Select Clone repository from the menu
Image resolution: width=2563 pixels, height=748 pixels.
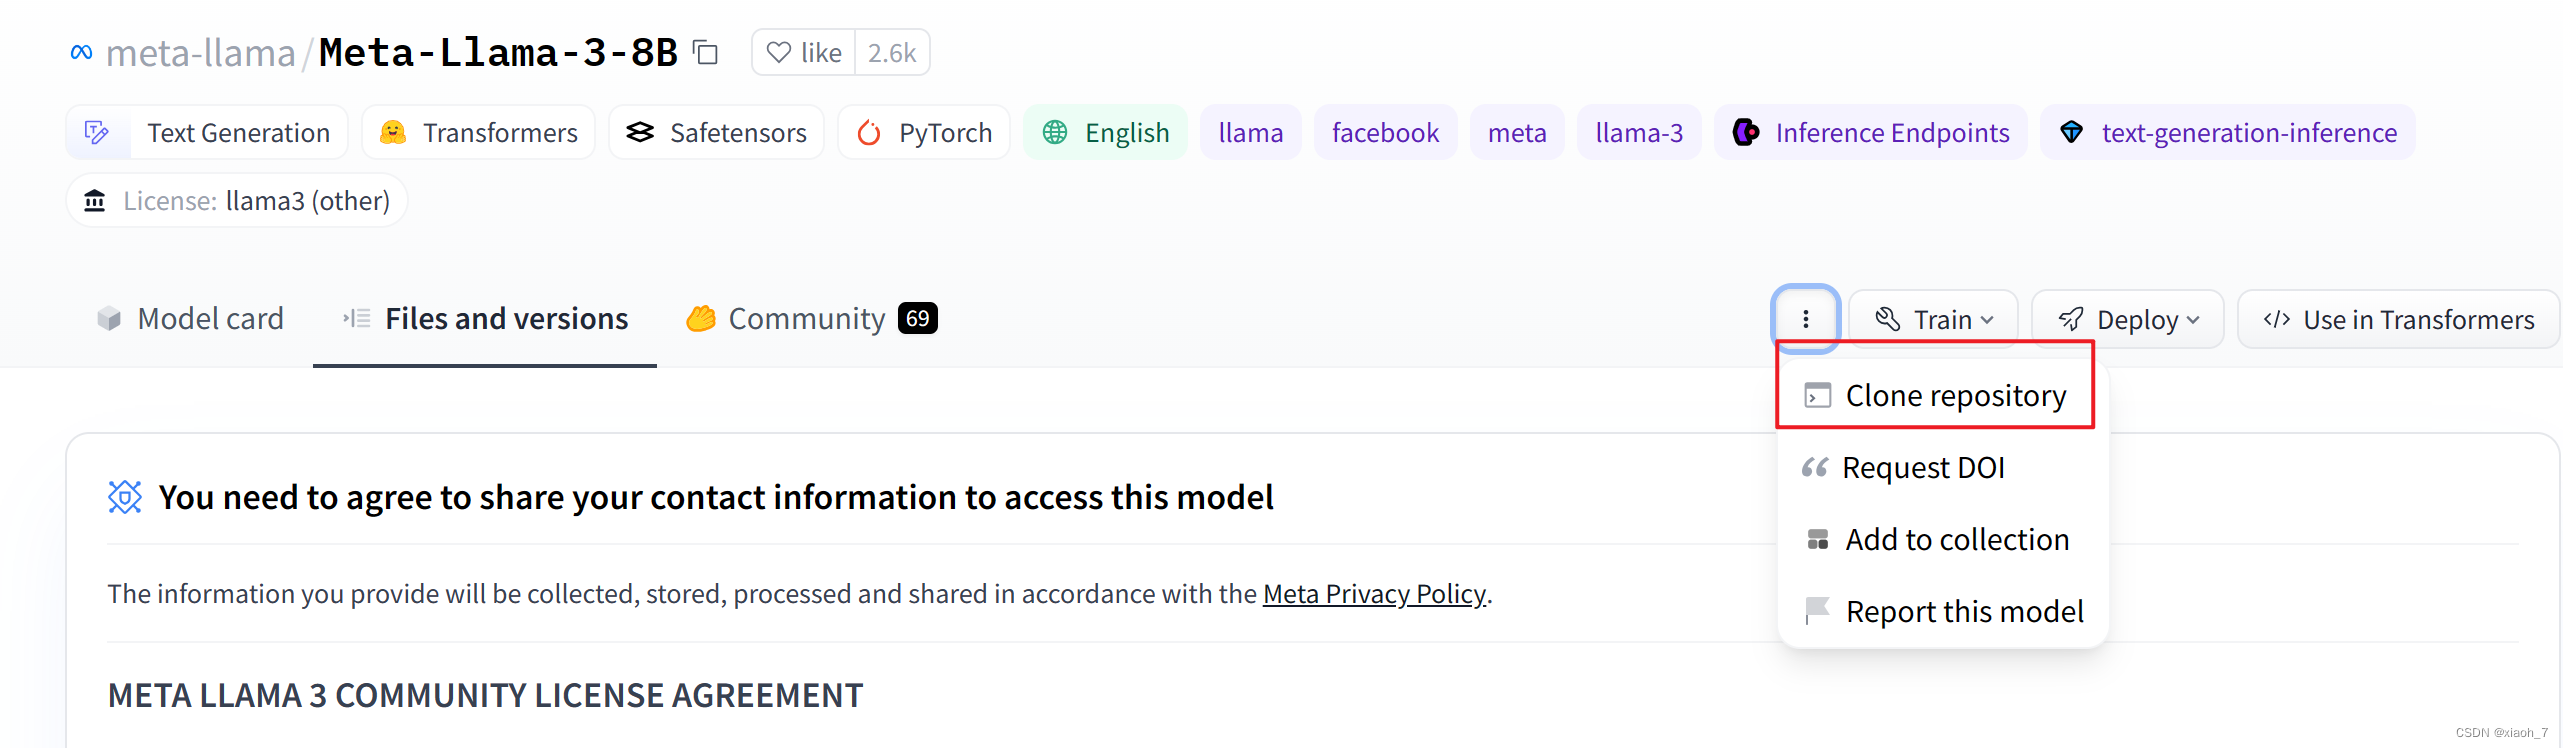click(x=1935, y=395)
